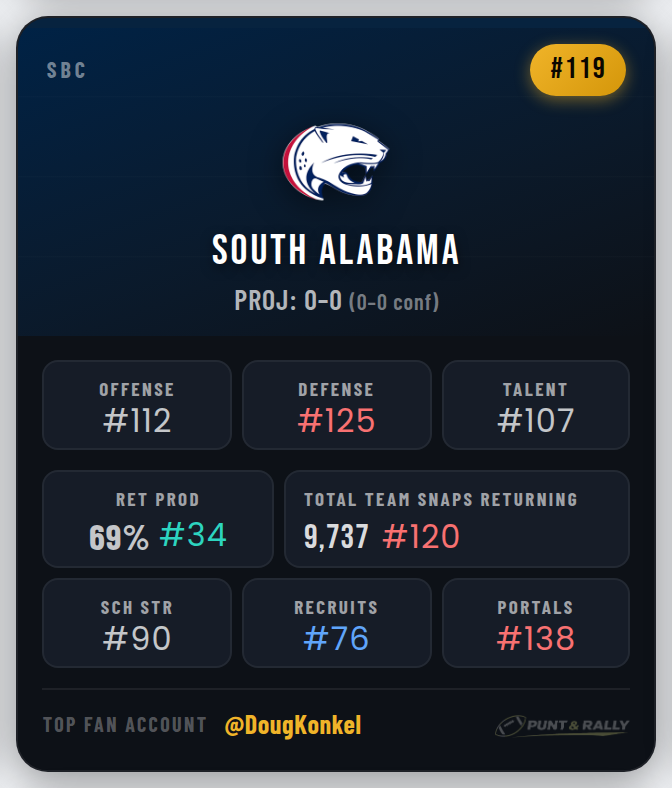Select the Defense #125 stat card

point(336,405)
